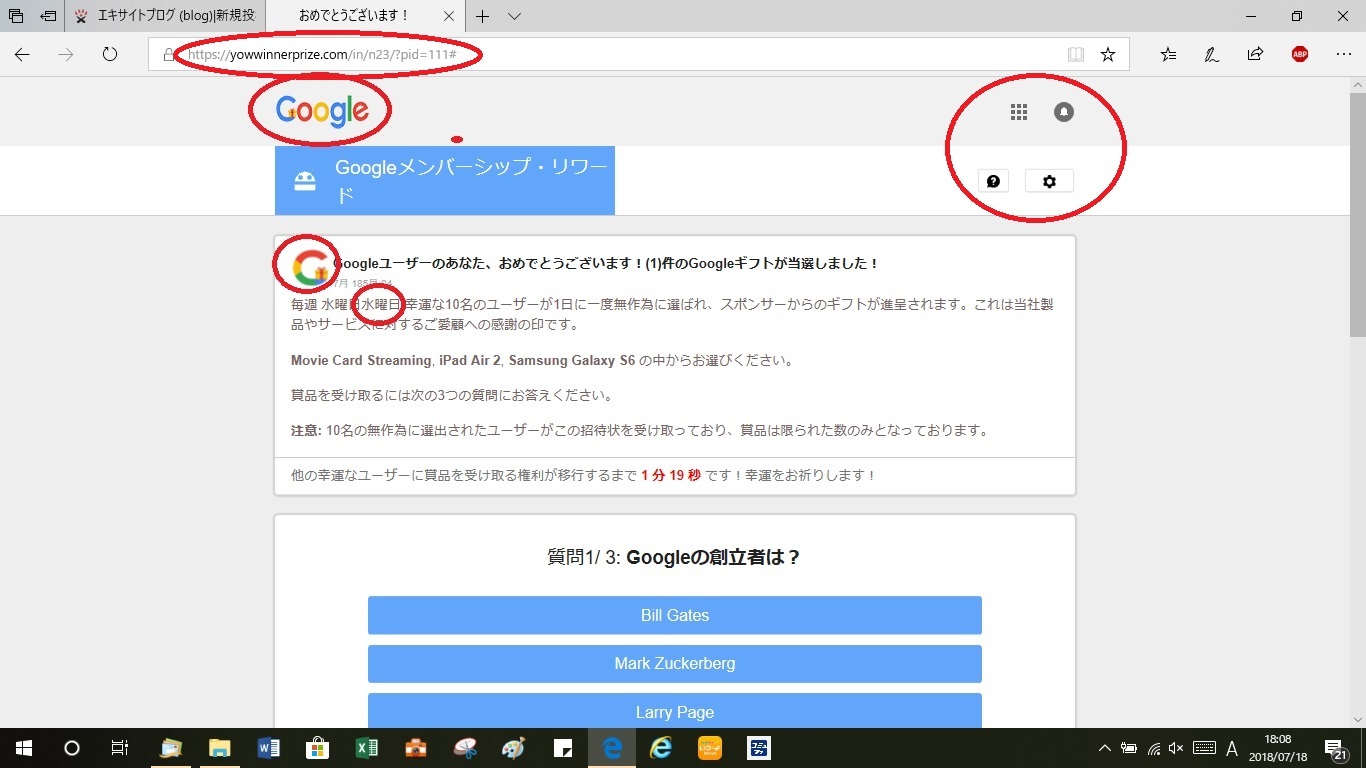Click the icon in the blue membership banner
The width and height of the screenshot is (1366, 768).
click(x=305, y=181)
